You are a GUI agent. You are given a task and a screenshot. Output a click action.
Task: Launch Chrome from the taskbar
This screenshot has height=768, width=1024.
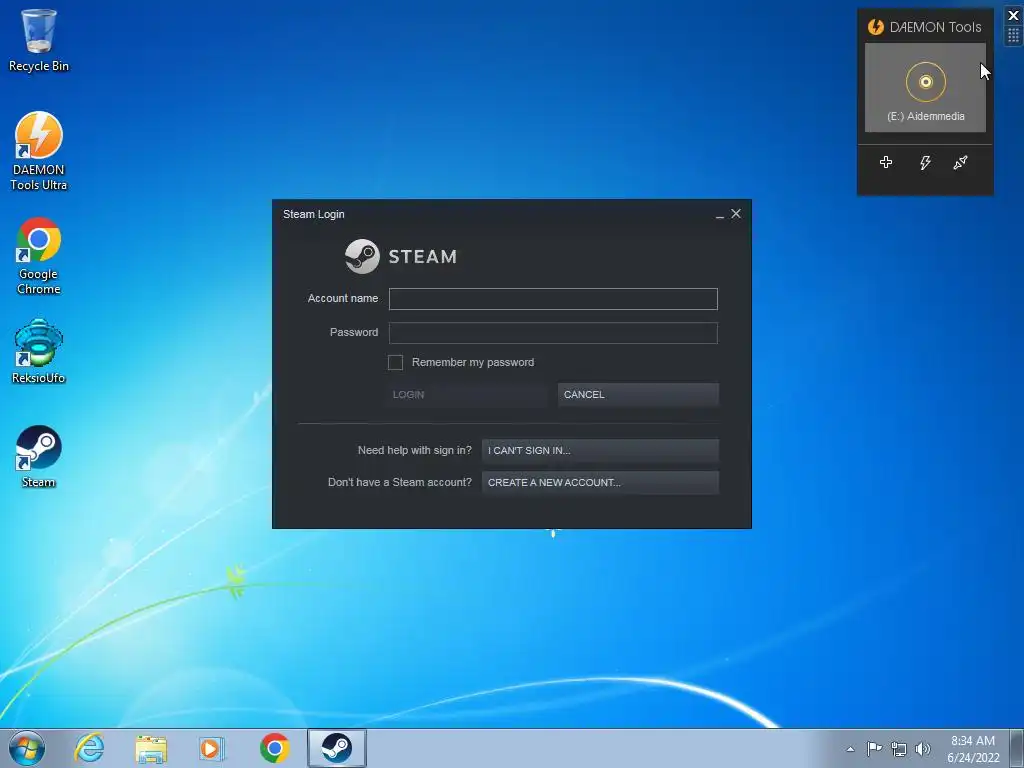[274, 748]
